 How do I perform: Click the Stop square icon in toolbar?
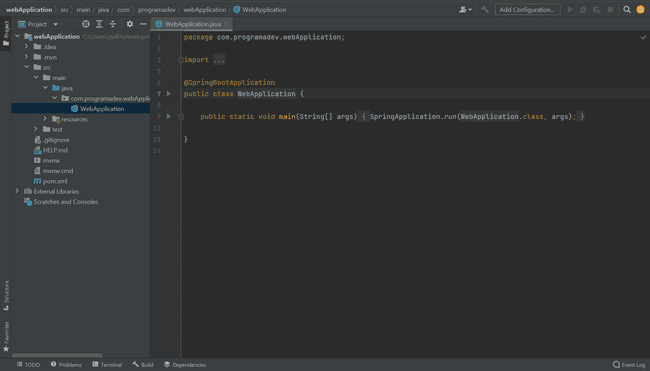(x=610, y=9)
